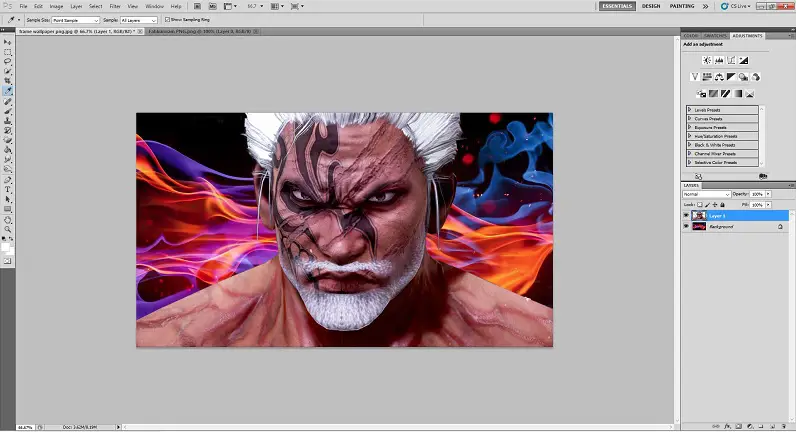Screen dimensions: 796x432
Task: Toggle Show Sampling Ring checkbox
Action: coord(168,20)
